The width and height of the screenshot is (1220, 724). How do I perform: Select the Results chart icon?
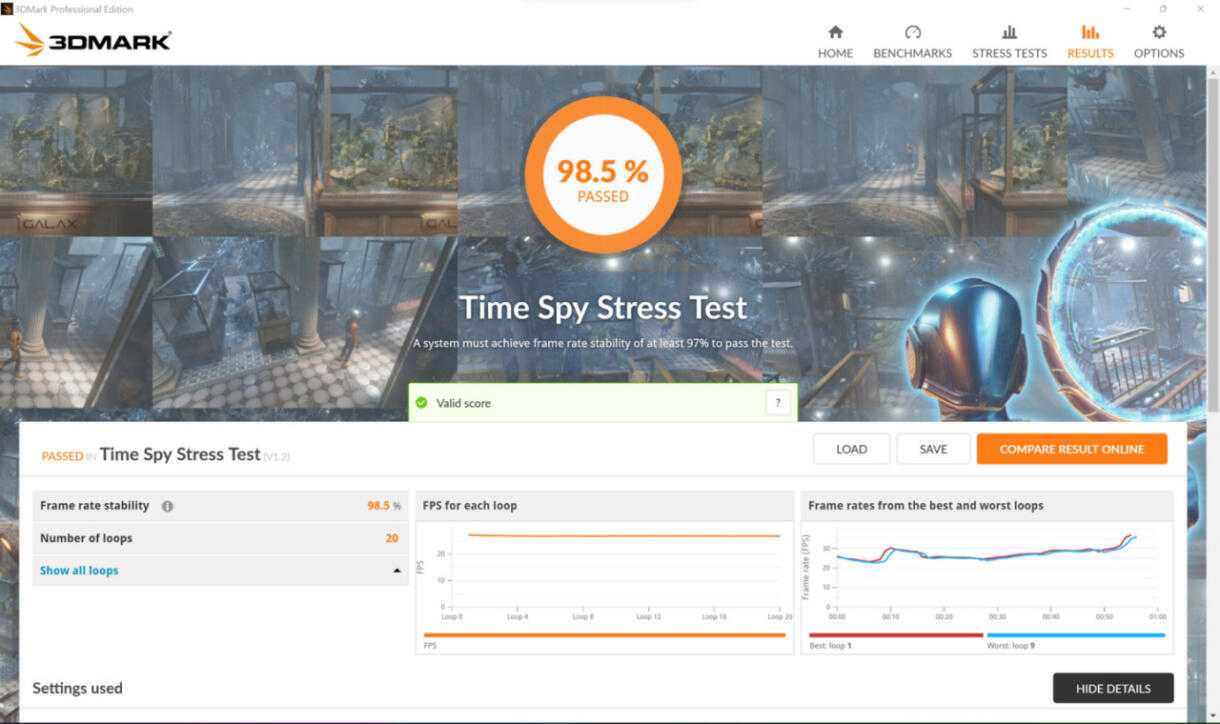(1089, 33)
